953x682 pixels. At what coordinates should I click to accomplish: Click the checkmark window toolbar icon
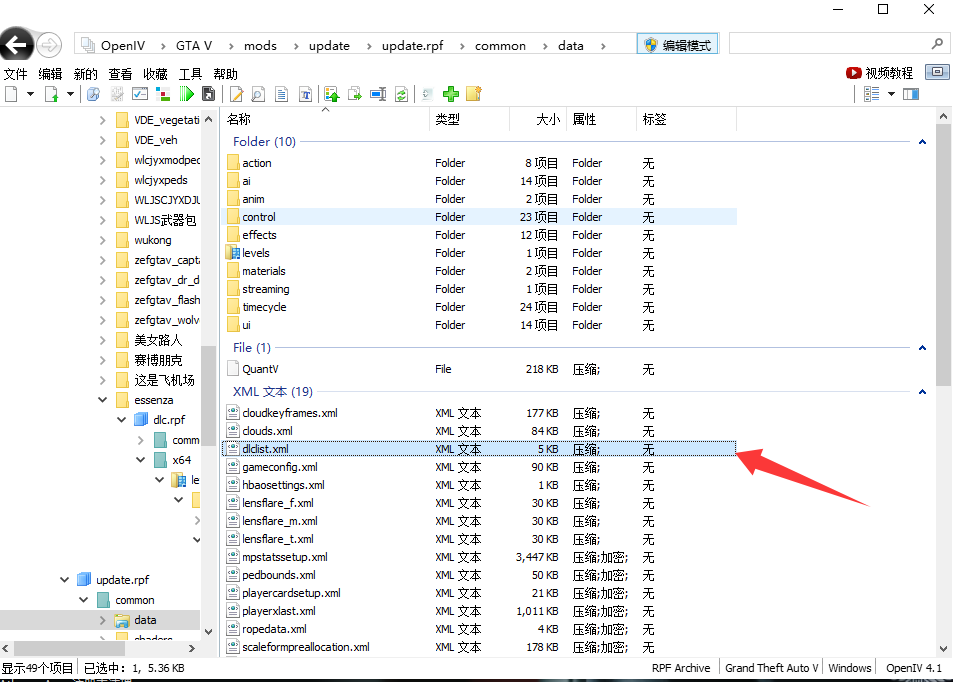[x=140, y=94]
